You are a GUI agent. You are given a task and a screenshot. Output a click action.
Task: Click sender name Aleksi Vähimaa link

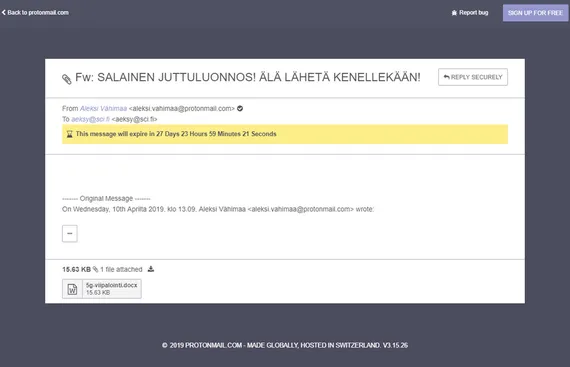[x=103, y=108]
